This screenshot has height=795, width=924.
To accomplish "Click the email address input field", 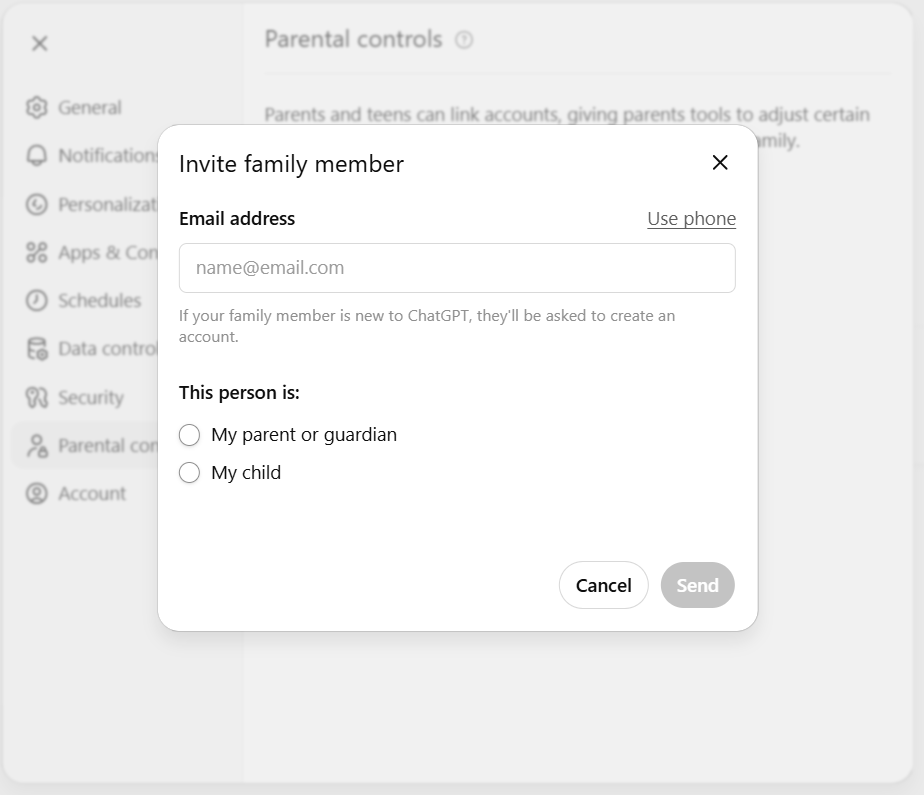I will (x=457, y=268).
